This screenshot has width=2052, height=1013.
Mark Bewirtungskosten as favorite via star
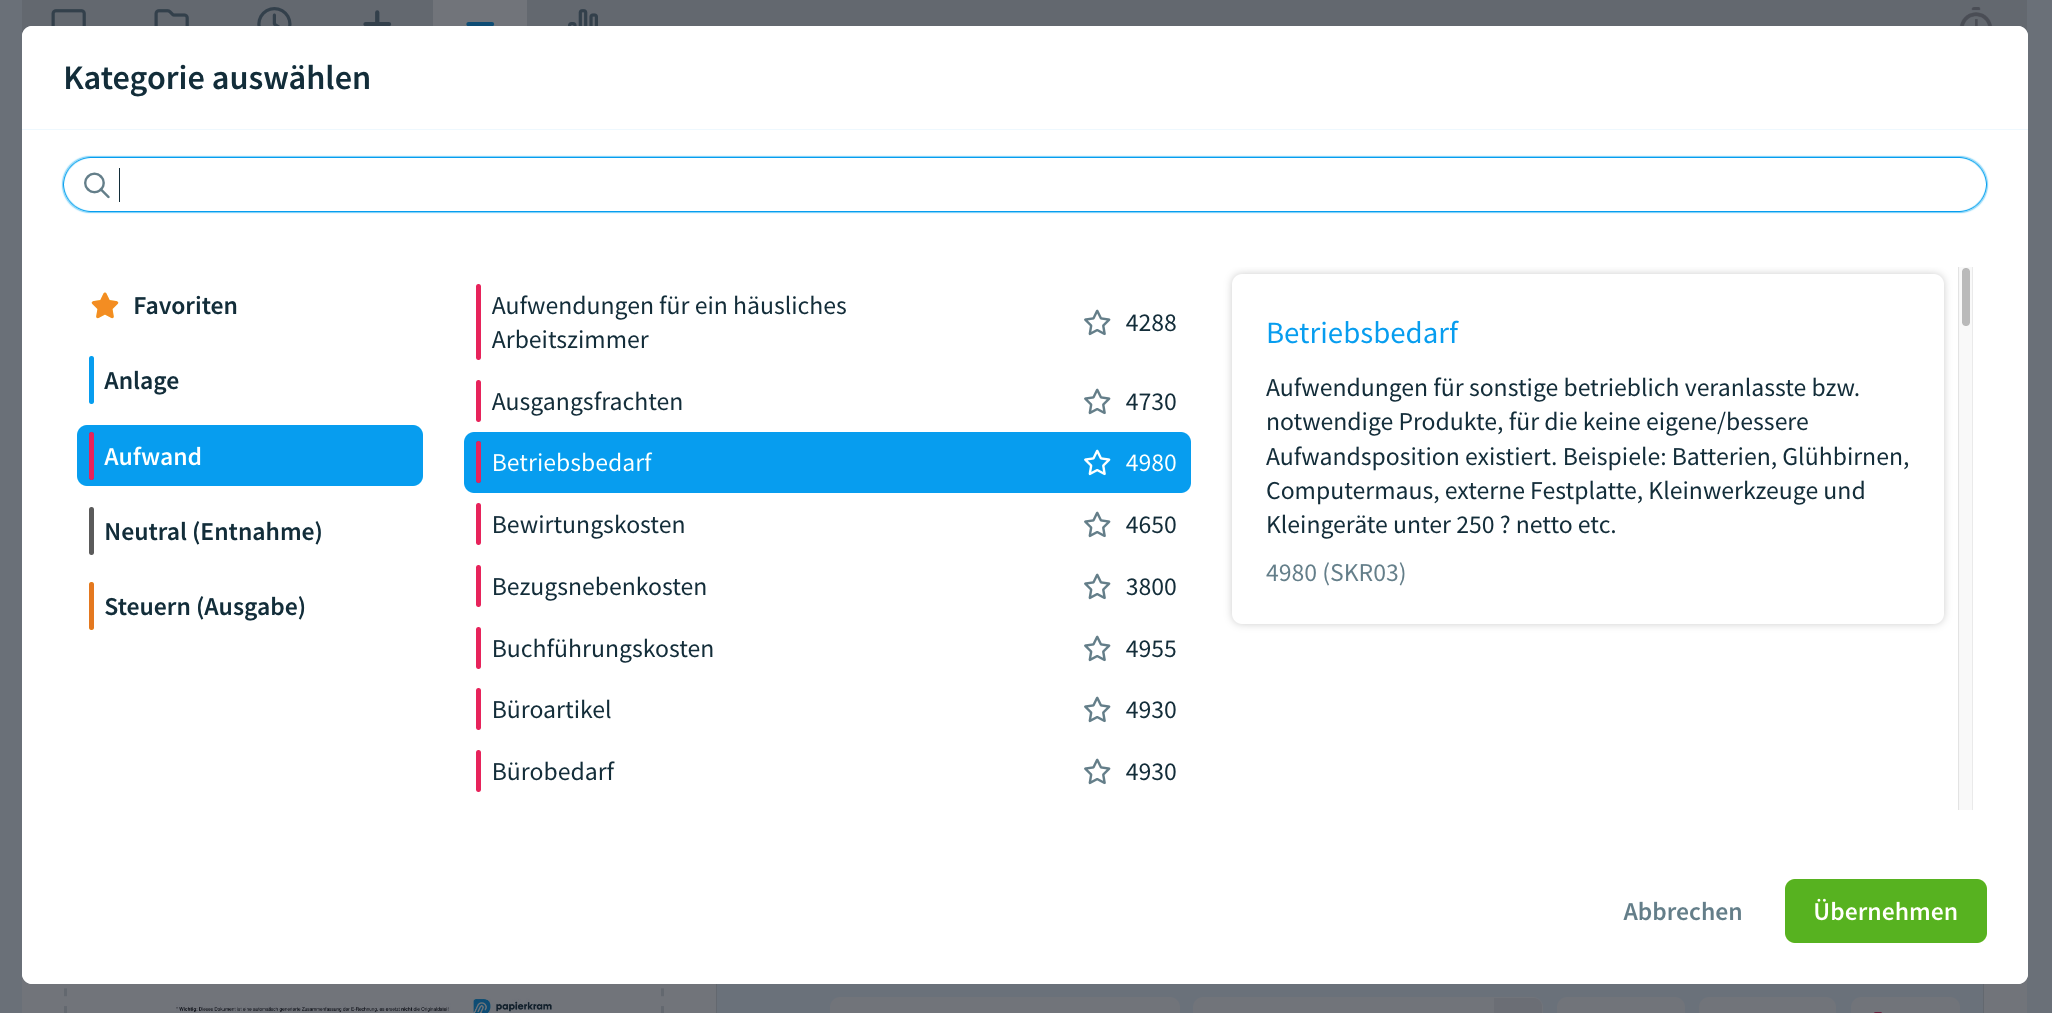point(1097,525)
